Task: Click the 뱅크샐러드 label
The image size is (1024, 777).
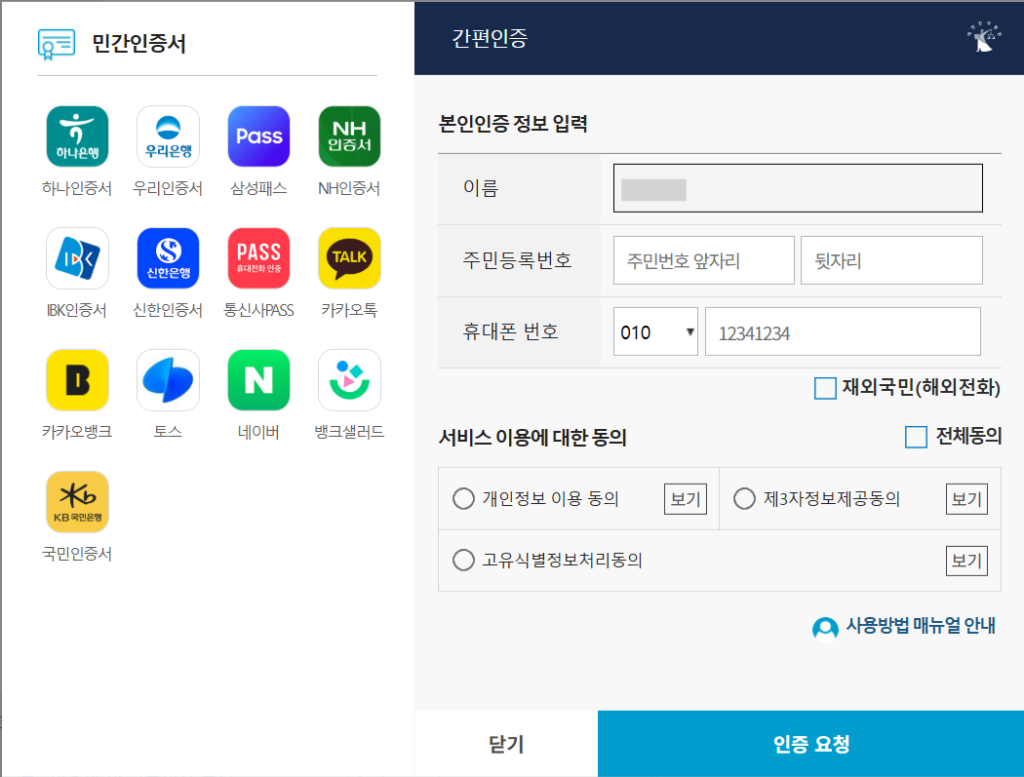Action: coord(349,432)
